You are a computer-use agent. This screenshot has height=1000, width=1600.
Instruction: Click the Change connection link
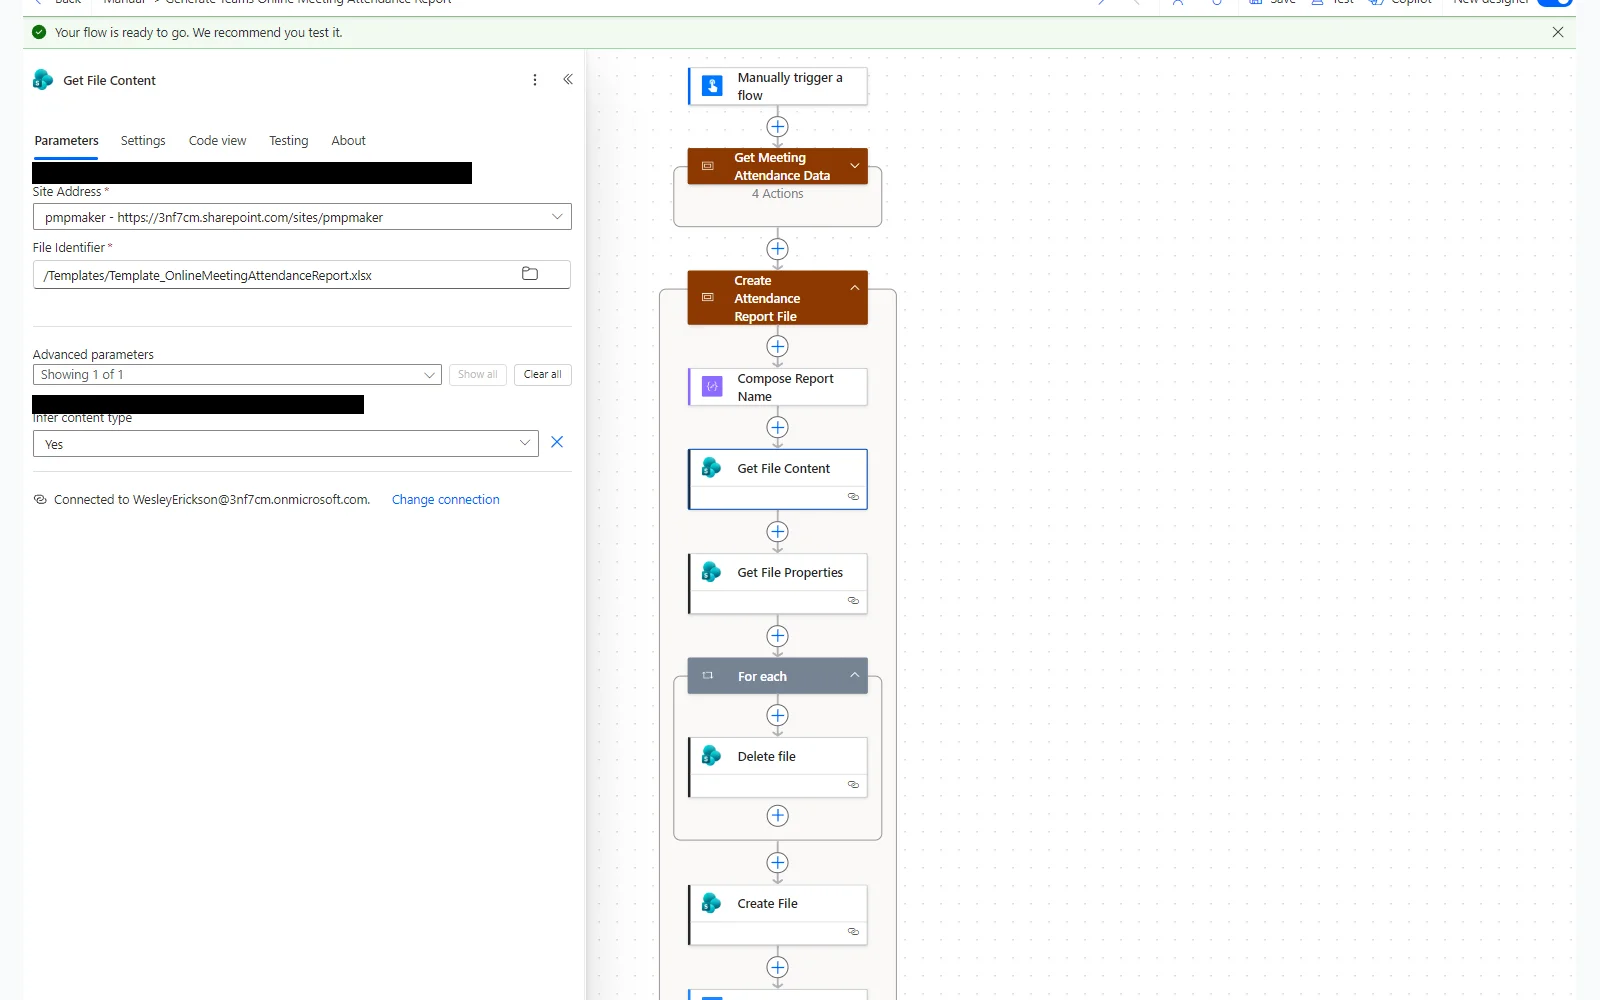click(x=445, y=500)
